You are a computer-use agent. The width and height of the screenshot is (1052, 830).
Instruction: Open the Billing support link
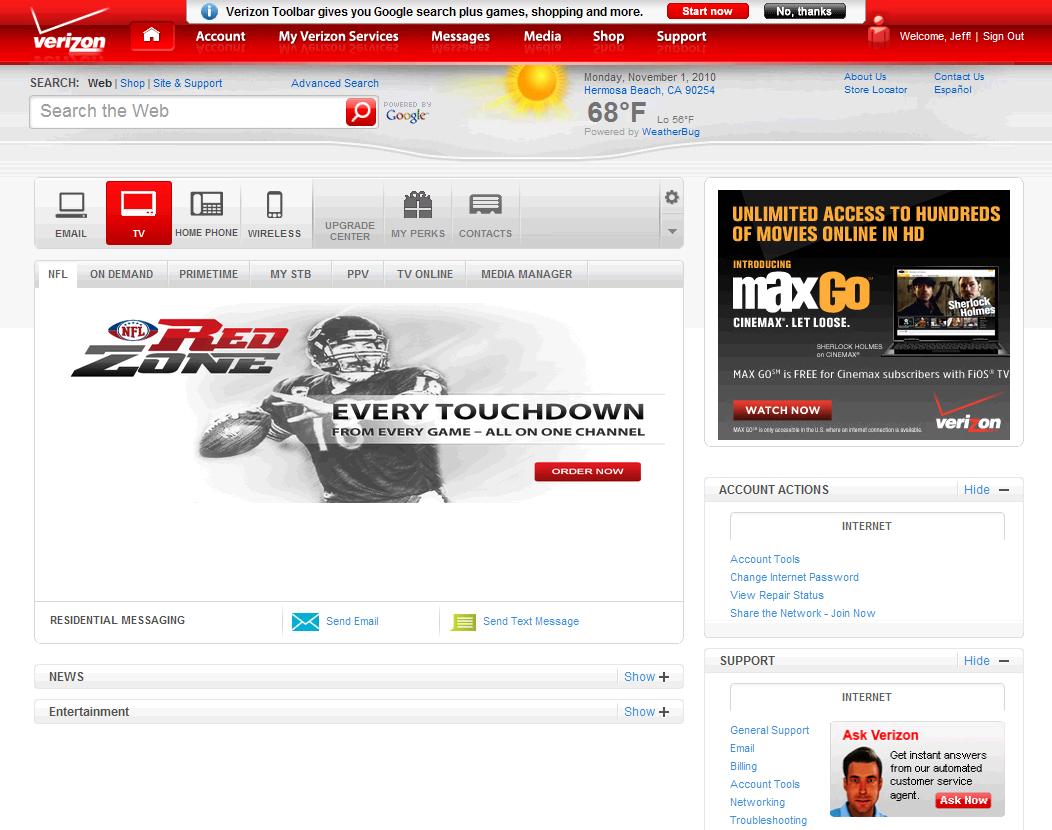click(743, 766)
